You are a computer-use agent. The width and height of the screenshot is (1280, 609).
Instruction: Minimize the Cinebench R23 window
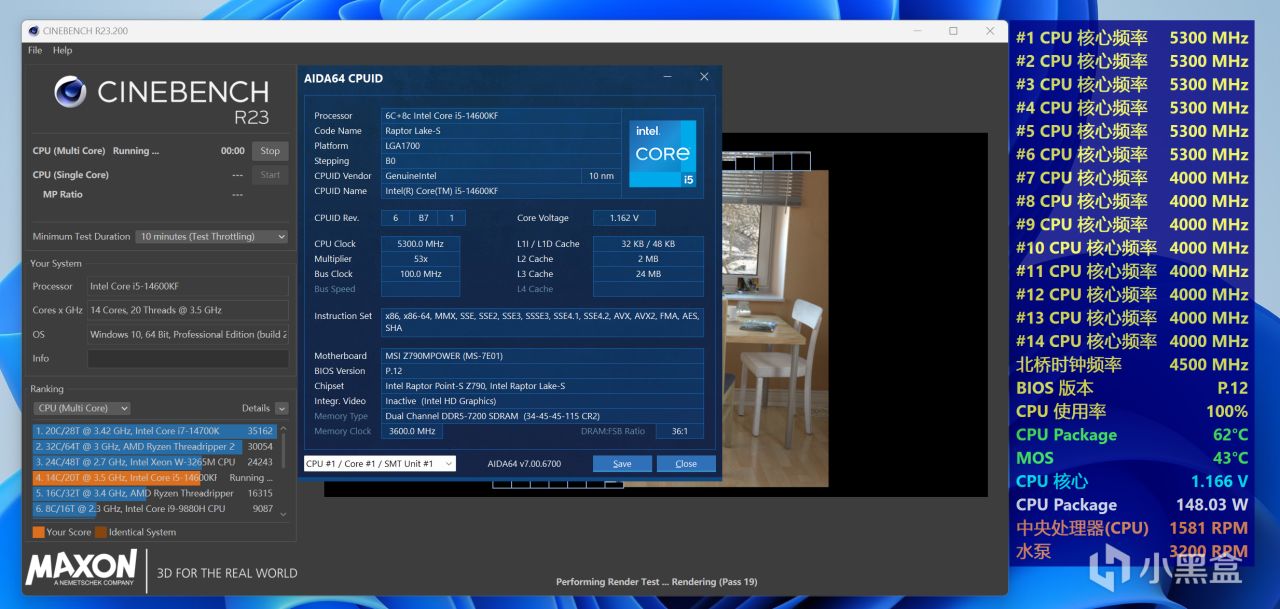917,31
